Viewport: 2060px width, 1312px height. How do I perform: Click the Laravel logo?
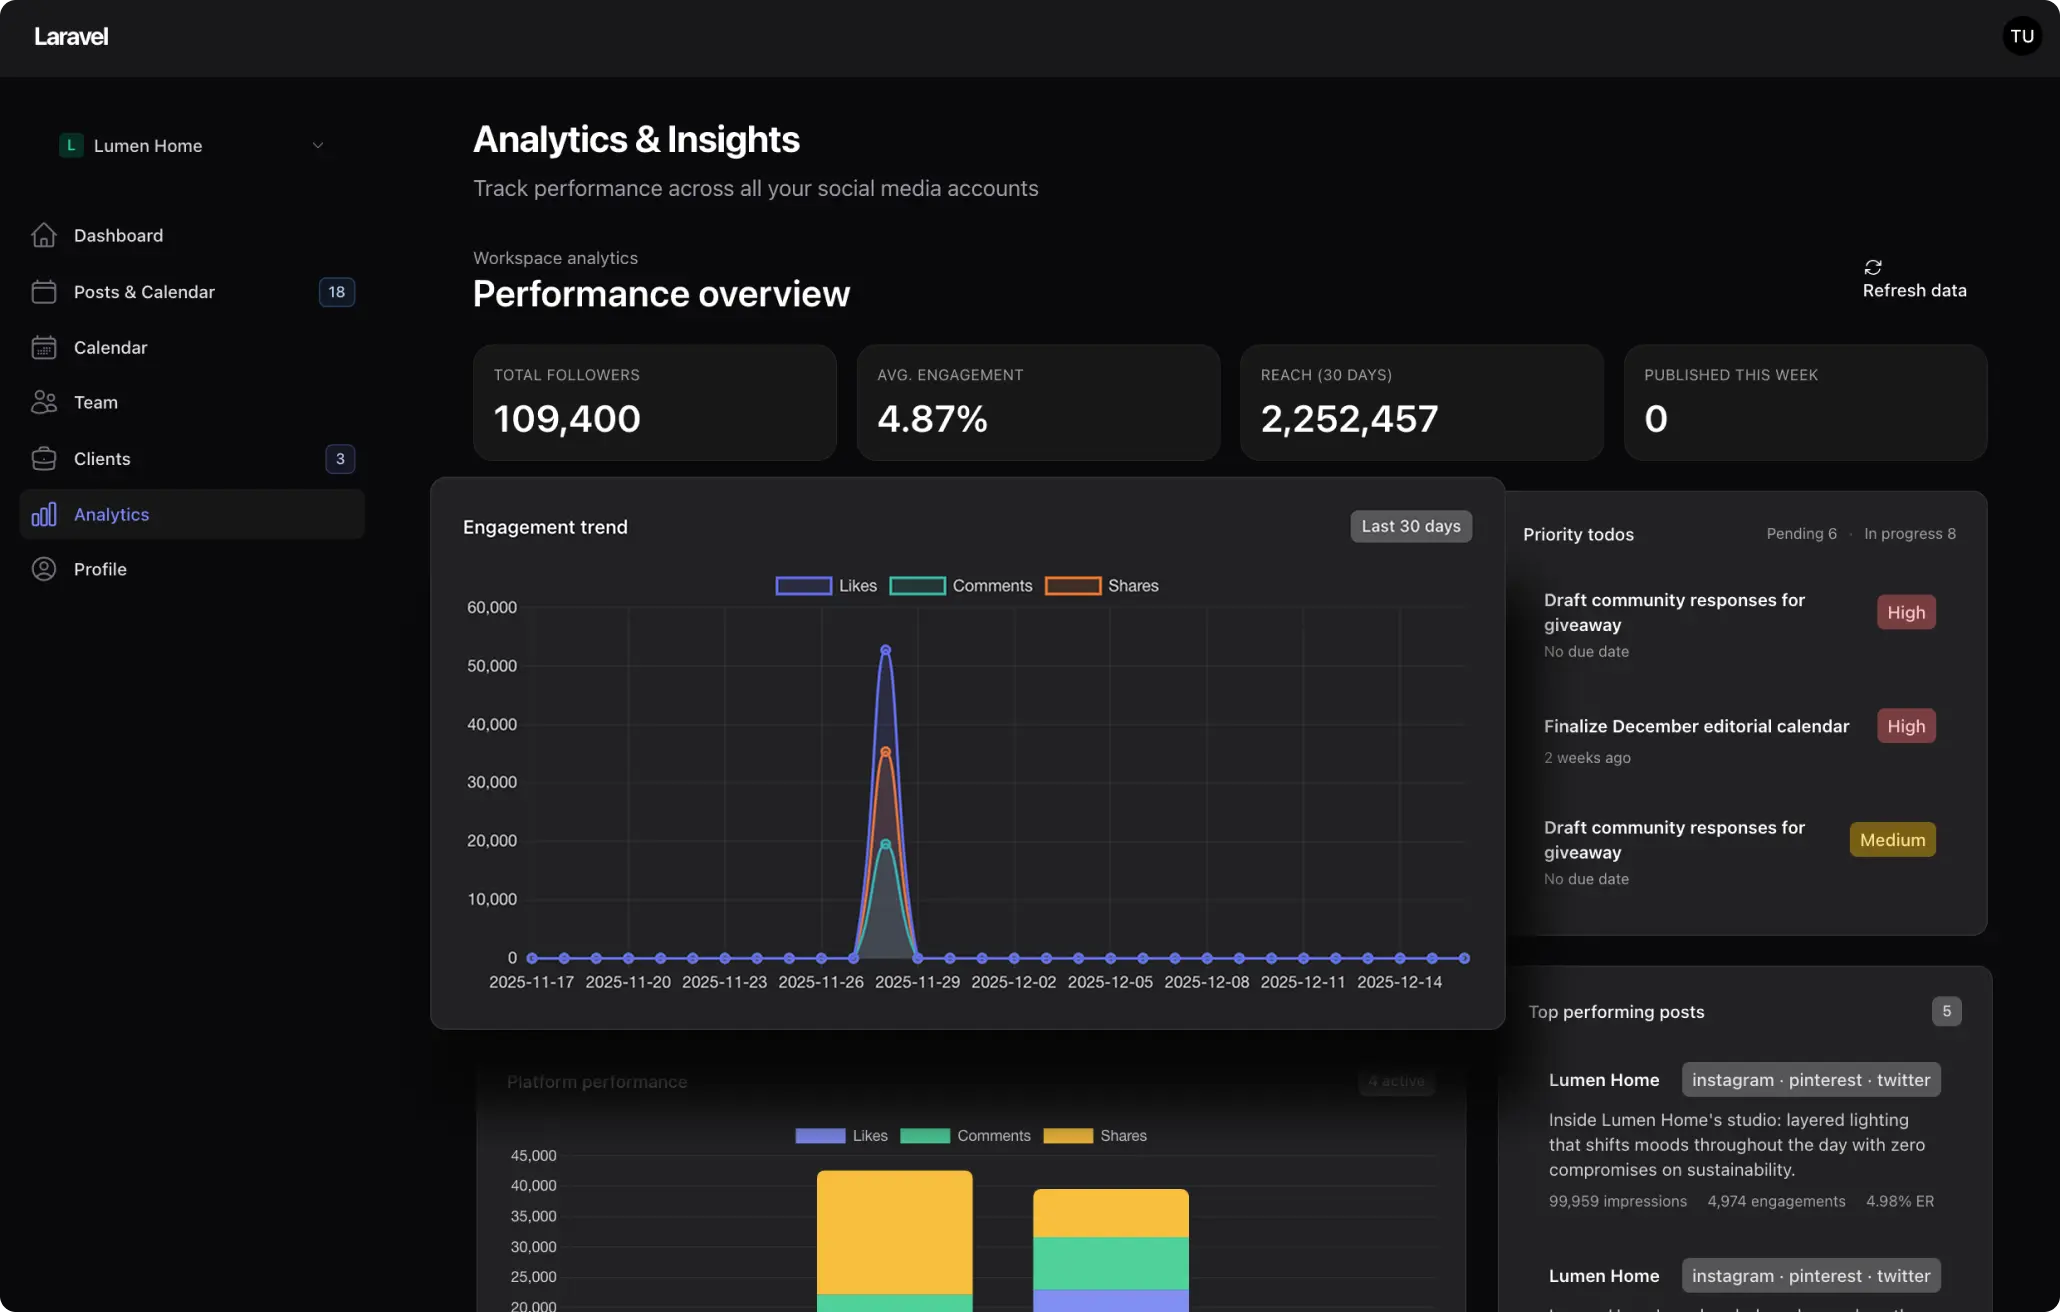71,36
